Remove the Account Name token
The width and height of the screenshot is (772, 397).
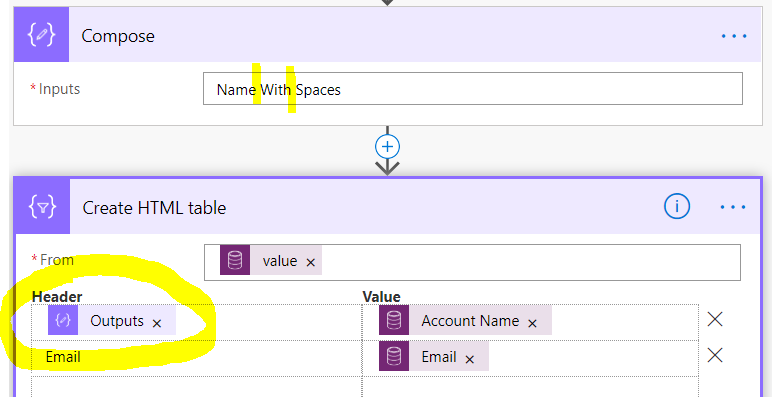point(532,323)
